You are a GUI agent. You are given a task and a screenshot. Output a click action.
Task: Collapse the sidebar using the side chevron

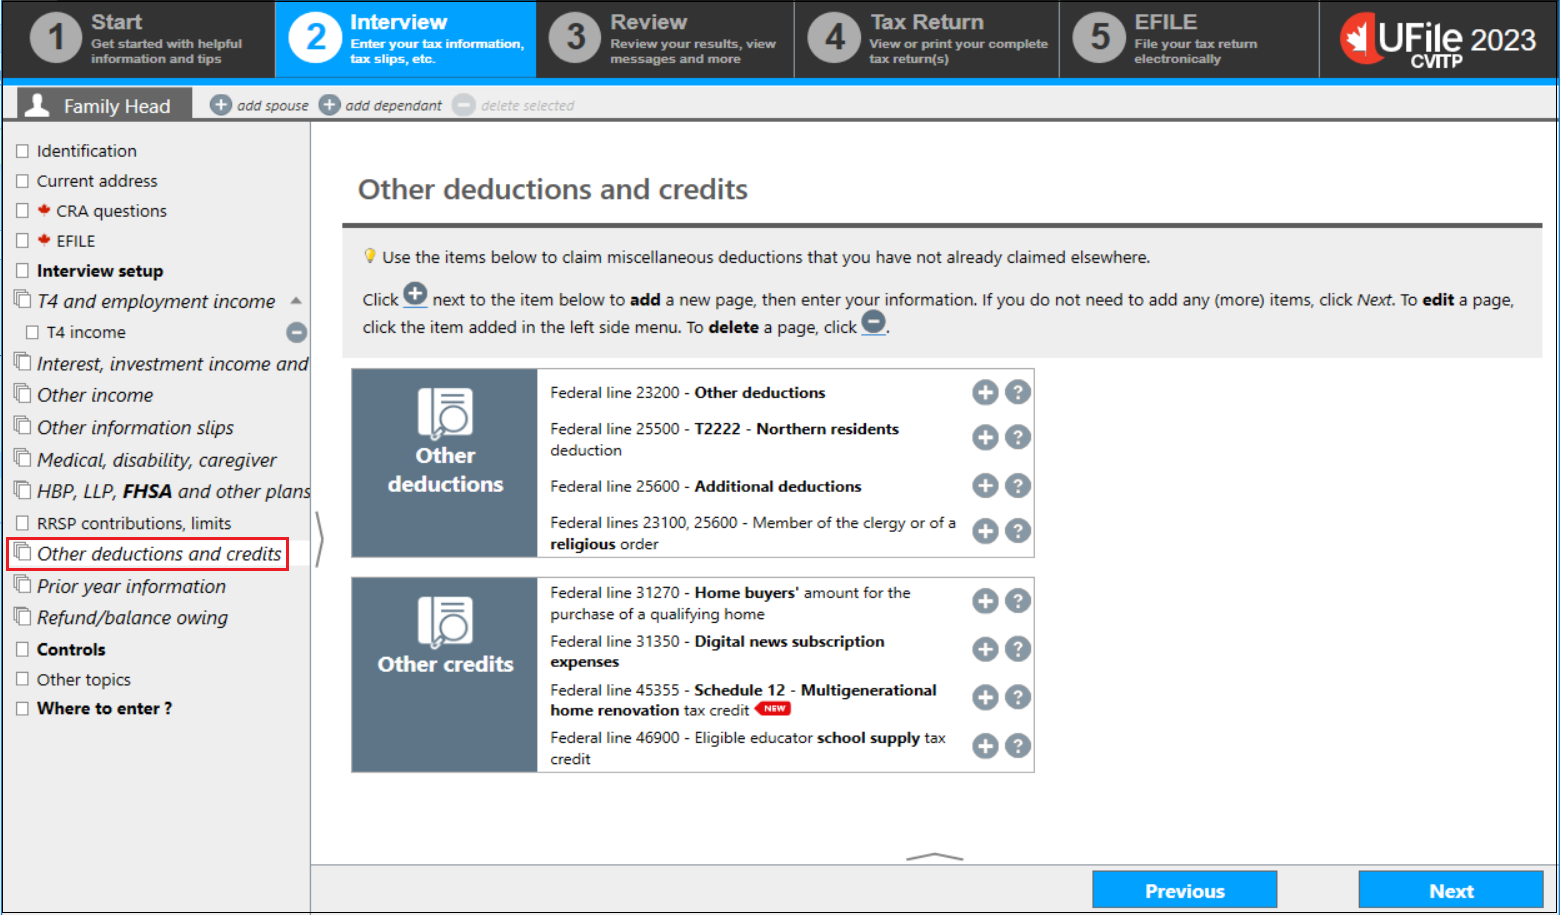(319, 540)
